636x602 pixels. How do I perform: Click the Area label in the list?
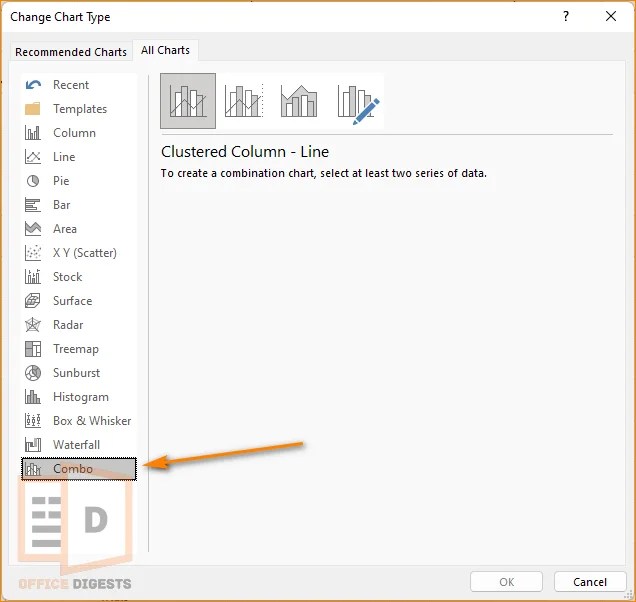click(65, 229)
